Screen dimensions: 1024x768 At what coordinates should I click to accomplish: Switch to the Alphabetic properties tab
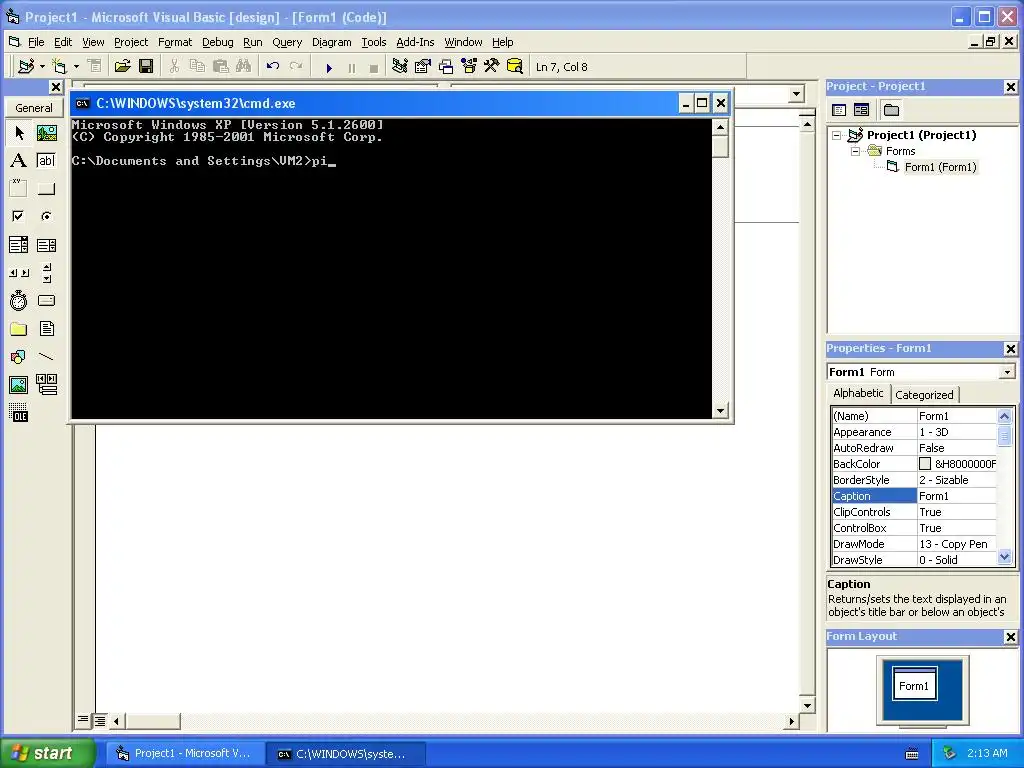coord(858,393)
